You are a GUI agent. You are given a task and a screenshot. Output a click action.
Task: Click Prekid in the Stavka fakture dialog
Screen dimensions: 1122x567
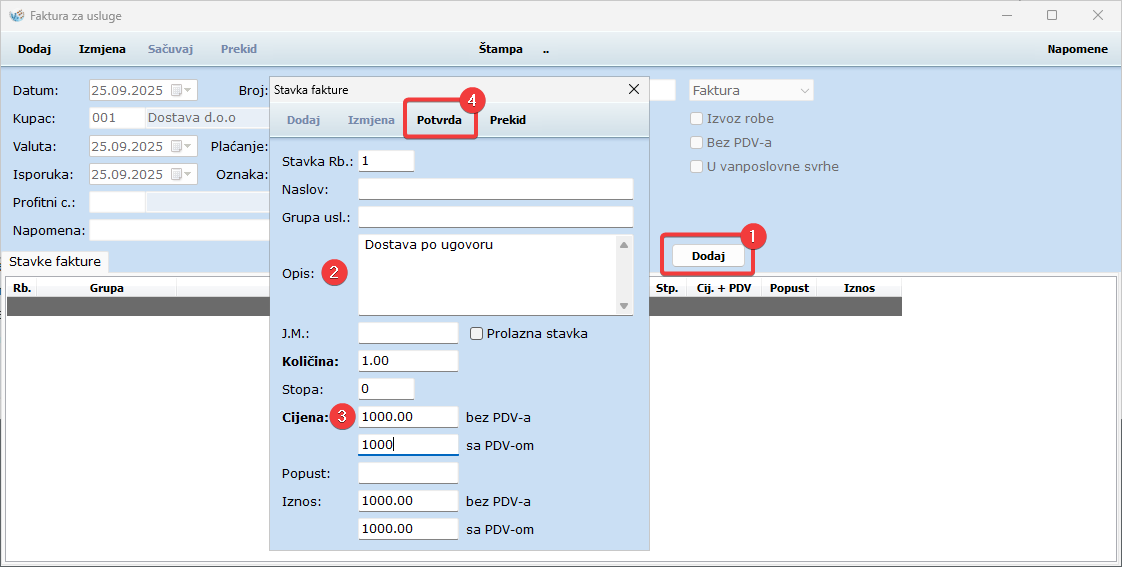(x=507, y=120)
